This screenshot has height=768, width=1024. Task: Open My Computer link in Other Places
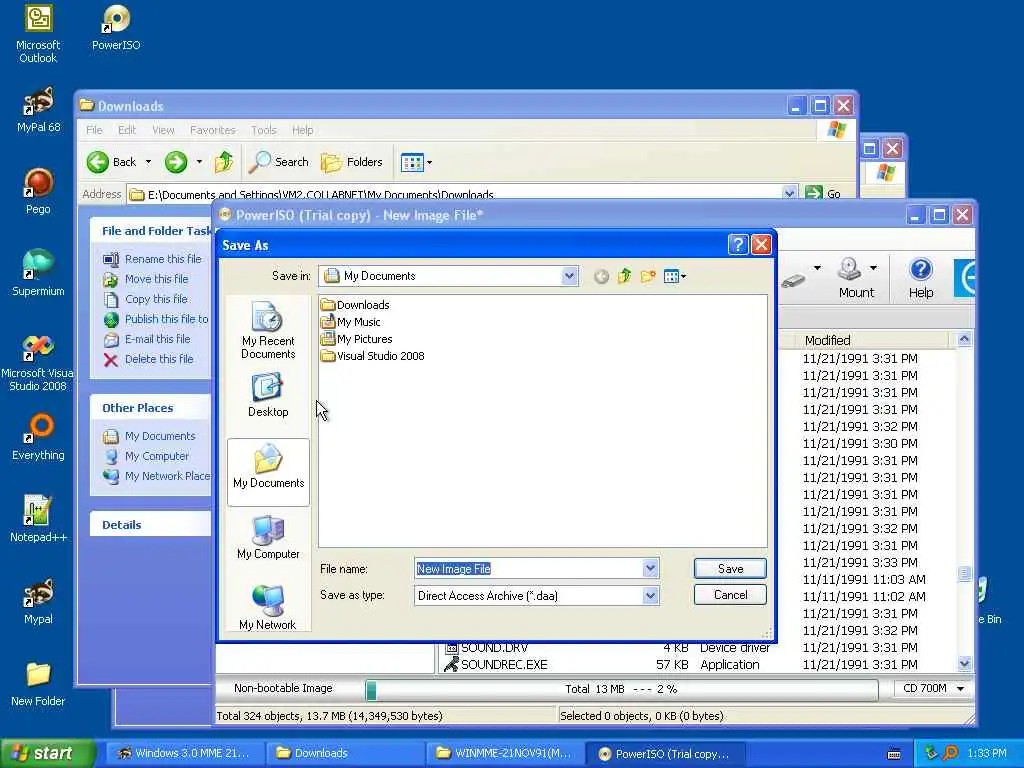[157, 456]
